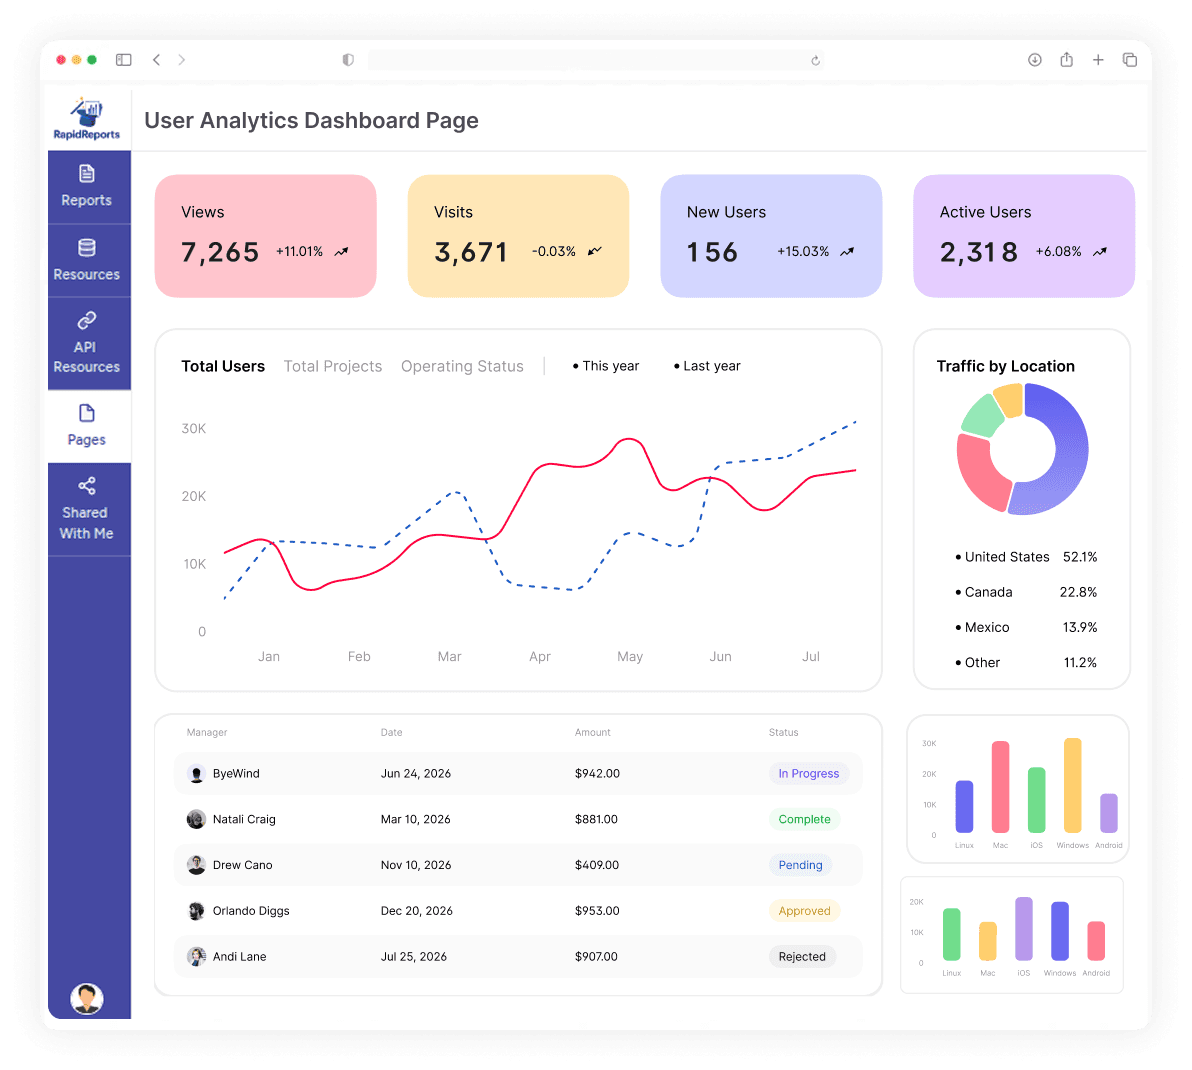This screenshot has width=1192, height=1070.
Task: Select the green donut chart segment
Action: point(981,416)
